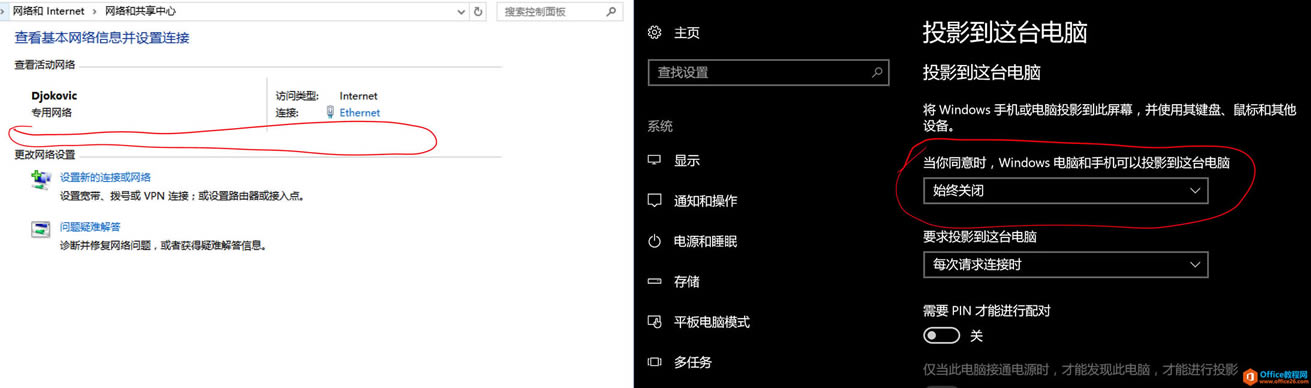Focus the 查找设置 search field
Screen dimensions: 1311x388
tap(768, 73)
